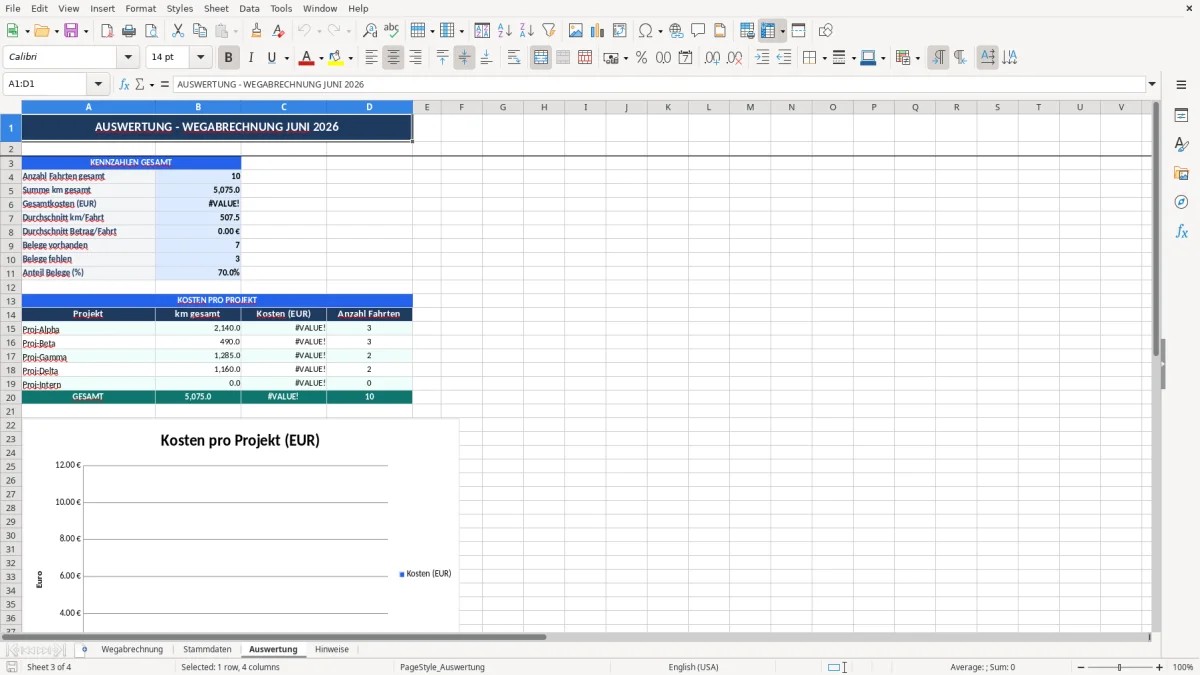Adjust the zoom slider handle

(1120, 667)
